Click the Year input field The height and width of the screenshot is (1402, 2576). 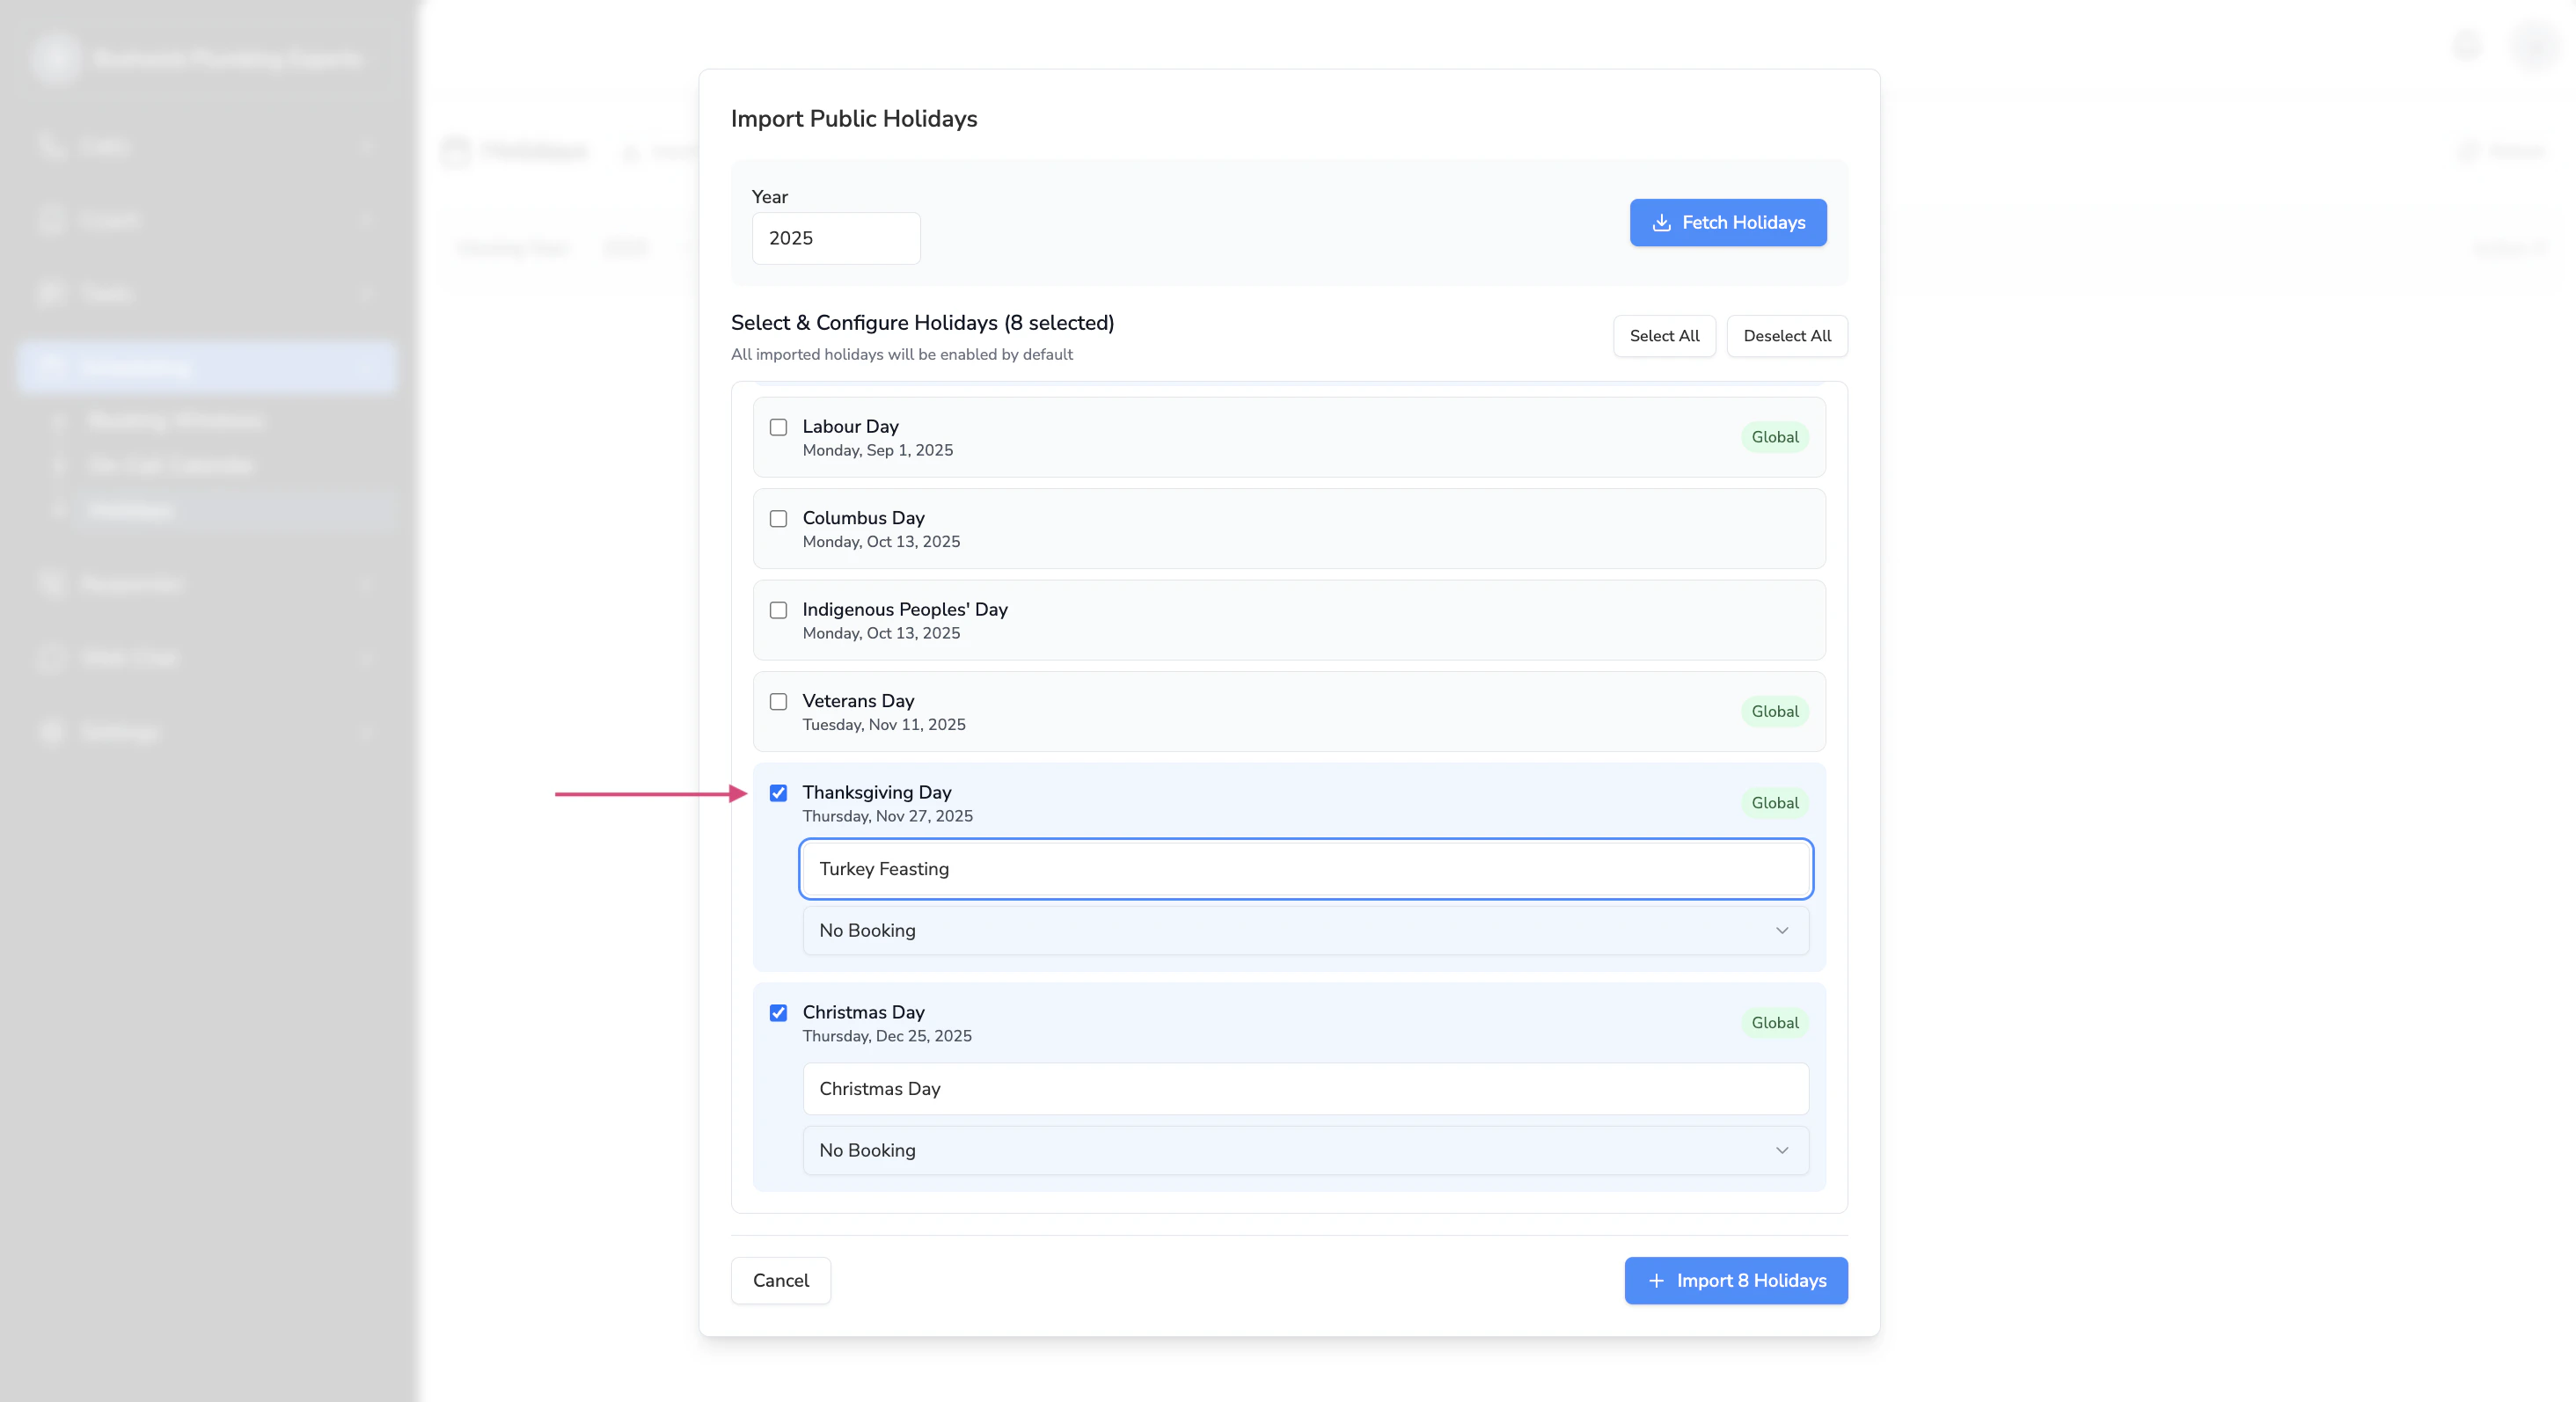tap(835, 238)
